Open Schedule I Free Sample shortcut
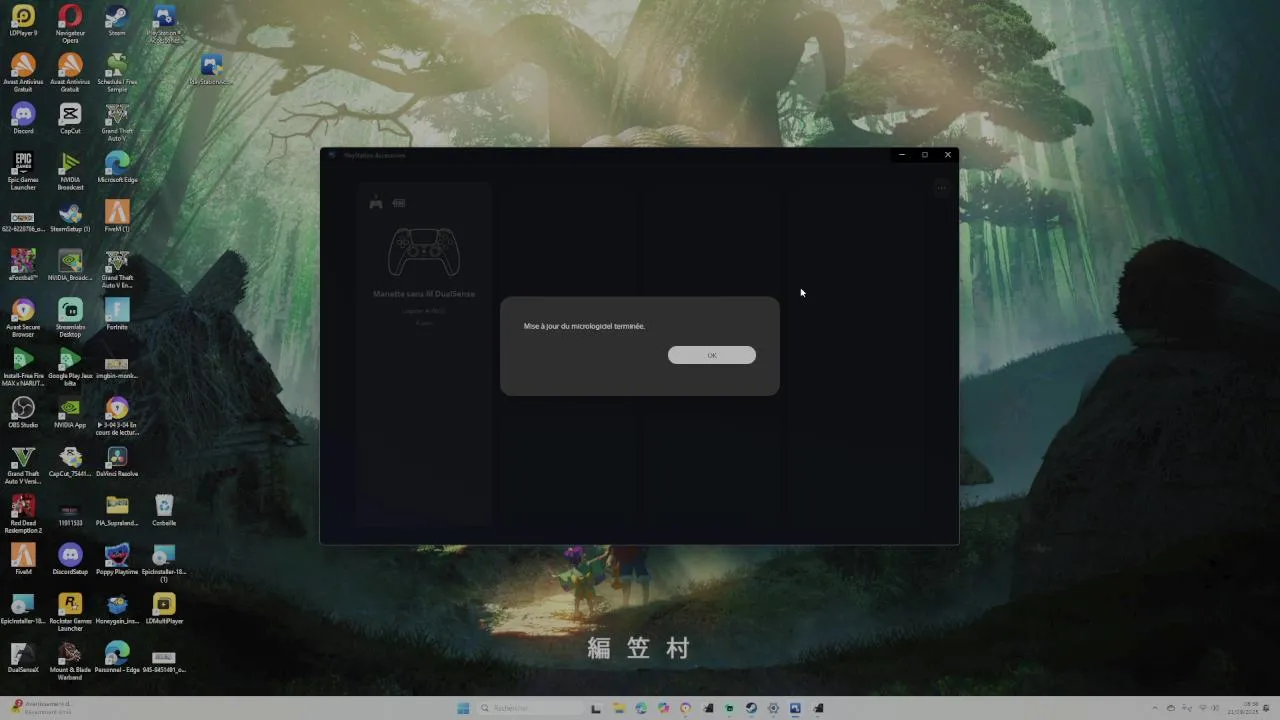Image resolution: width=1280 pixels, height=720 pixels. click(117, 73)
